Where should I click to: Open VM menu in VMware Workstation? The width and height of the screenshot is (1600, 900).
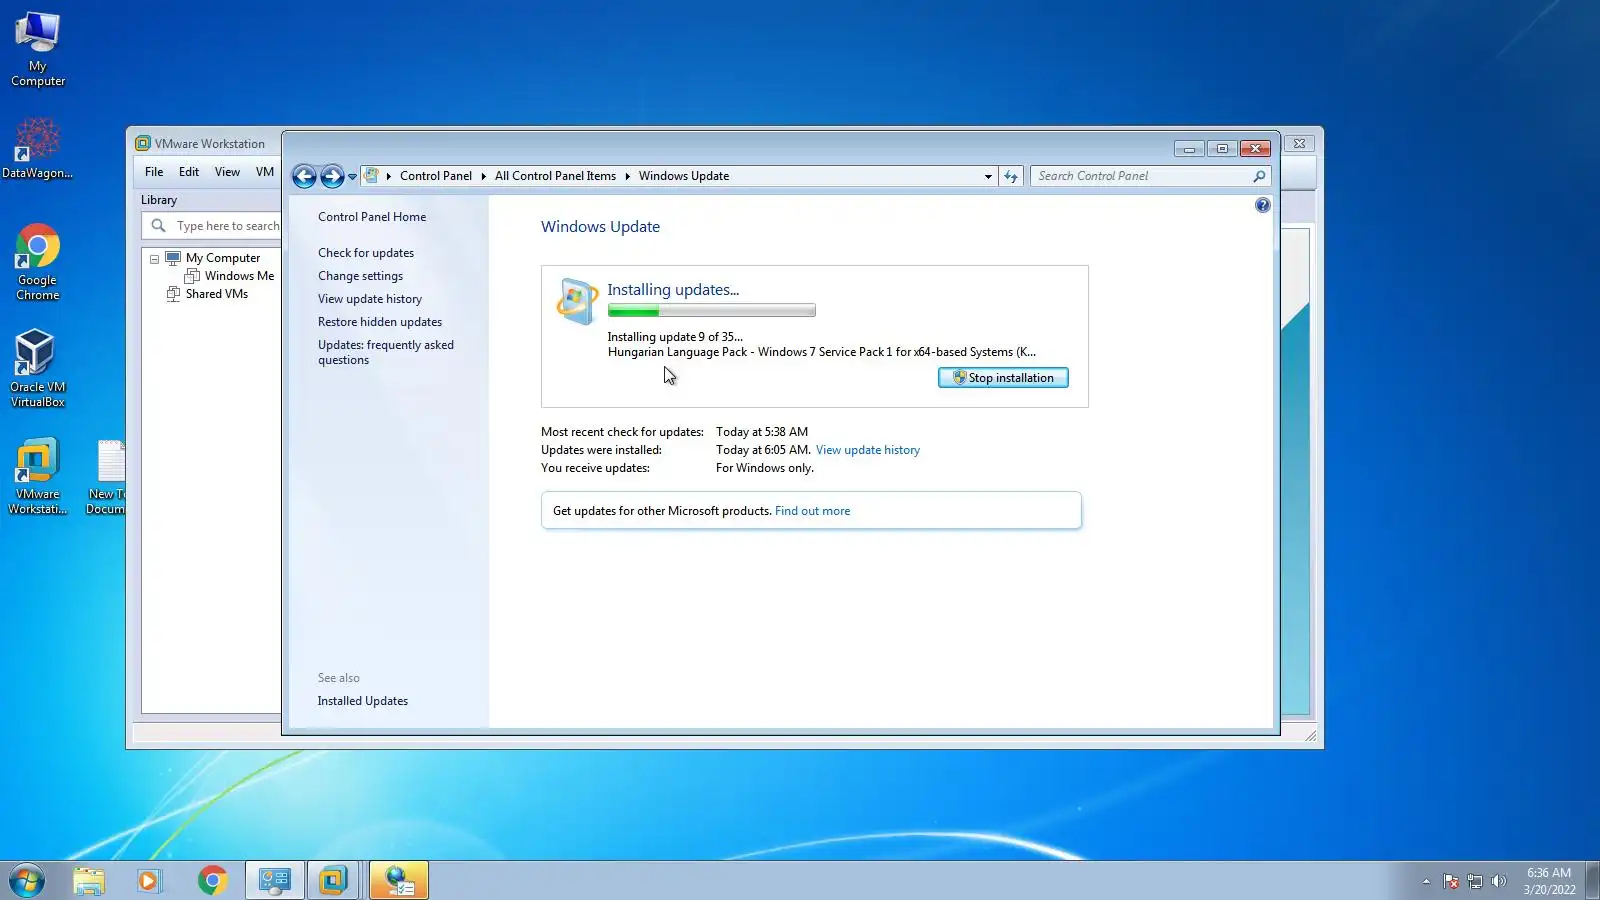265,172
